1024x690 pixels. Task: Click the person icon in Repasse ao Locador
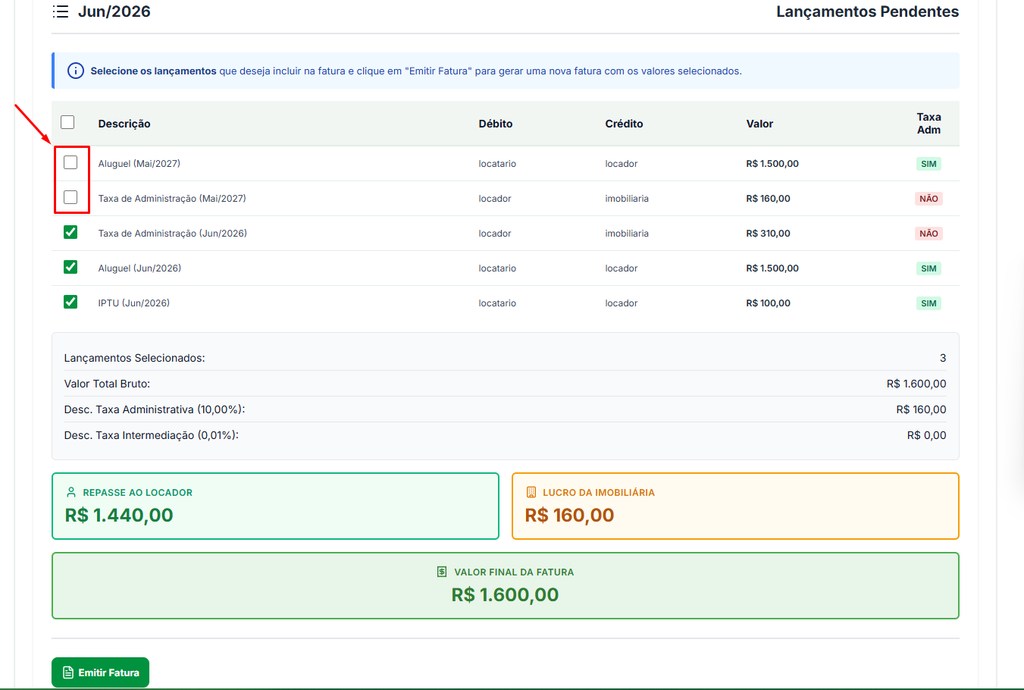71,492
